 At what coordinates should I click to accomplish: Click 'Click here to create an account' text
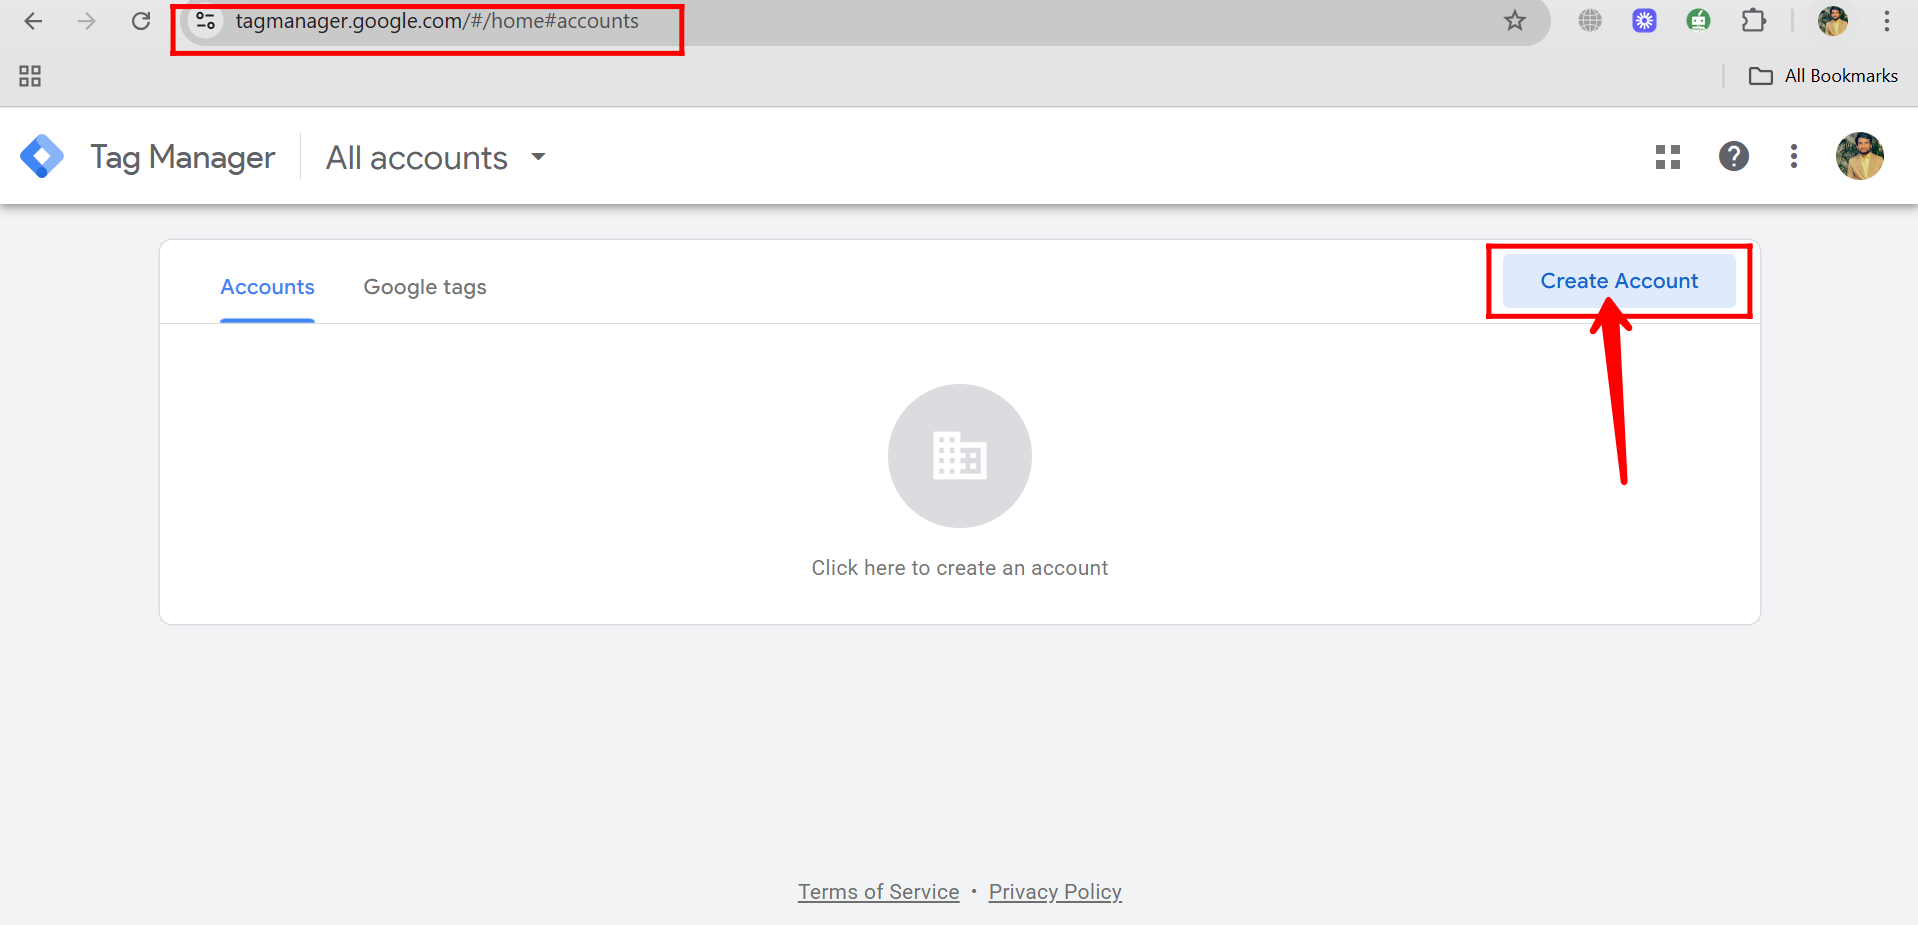[x=960, y=568]
